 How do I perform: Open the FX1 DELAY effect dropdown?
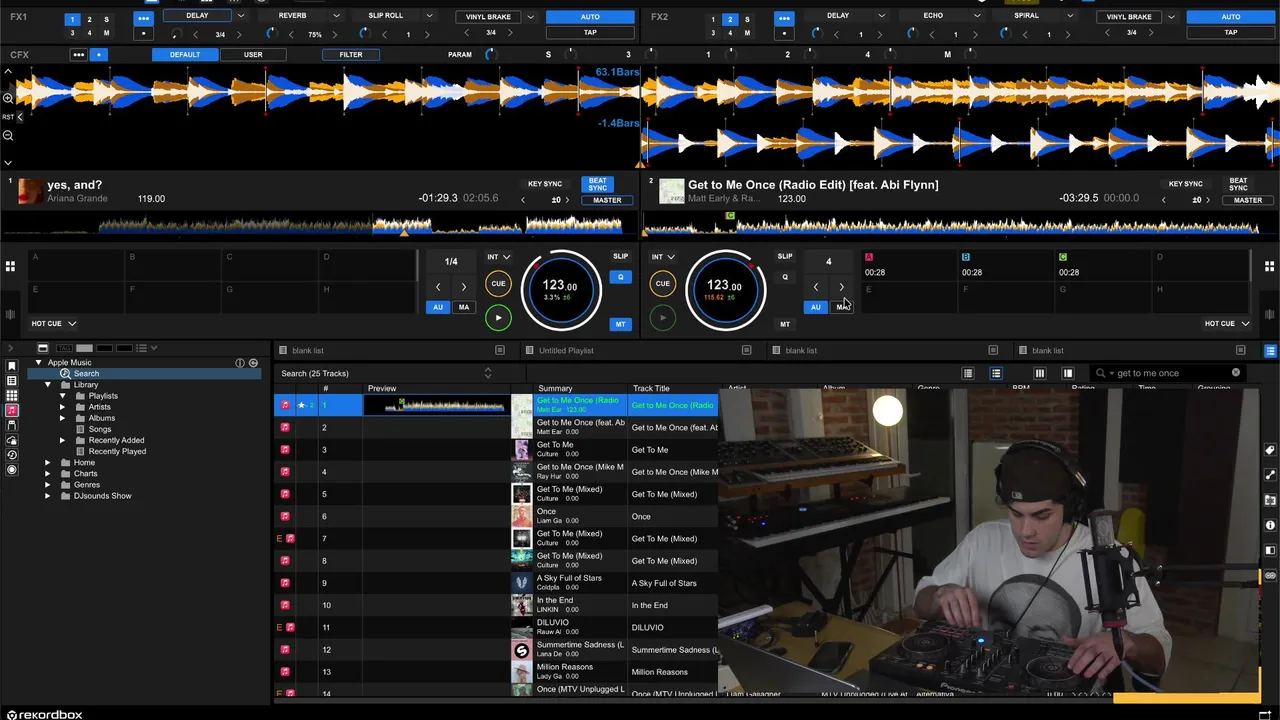240,16
